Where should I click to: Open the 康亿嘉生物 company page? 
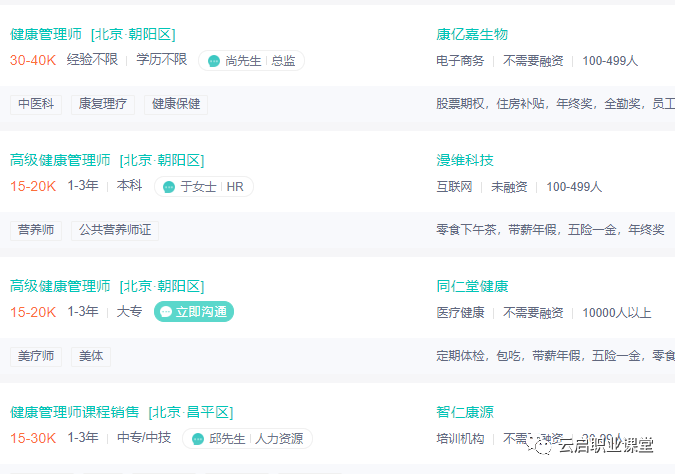click(x=472, y=34)
